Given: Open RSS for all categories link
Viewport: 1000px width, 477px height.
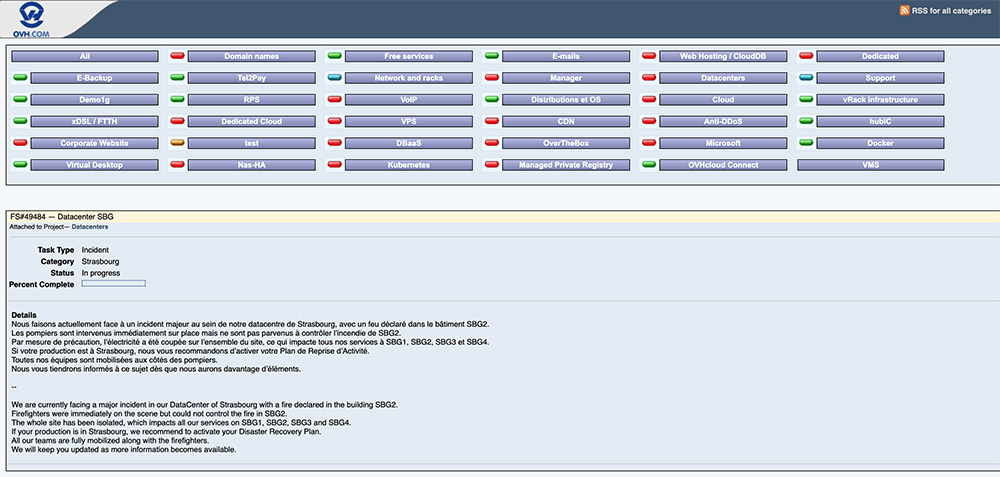Looking at the screenshot, I should coord(951,11).
